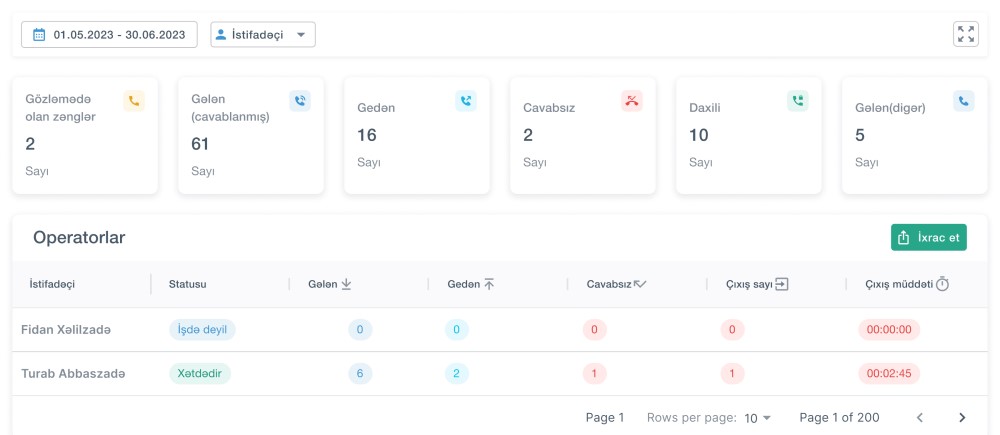Sort table by Gedən column header
The width and height of the screenshot is (1000, 435).
pos(471,284)
